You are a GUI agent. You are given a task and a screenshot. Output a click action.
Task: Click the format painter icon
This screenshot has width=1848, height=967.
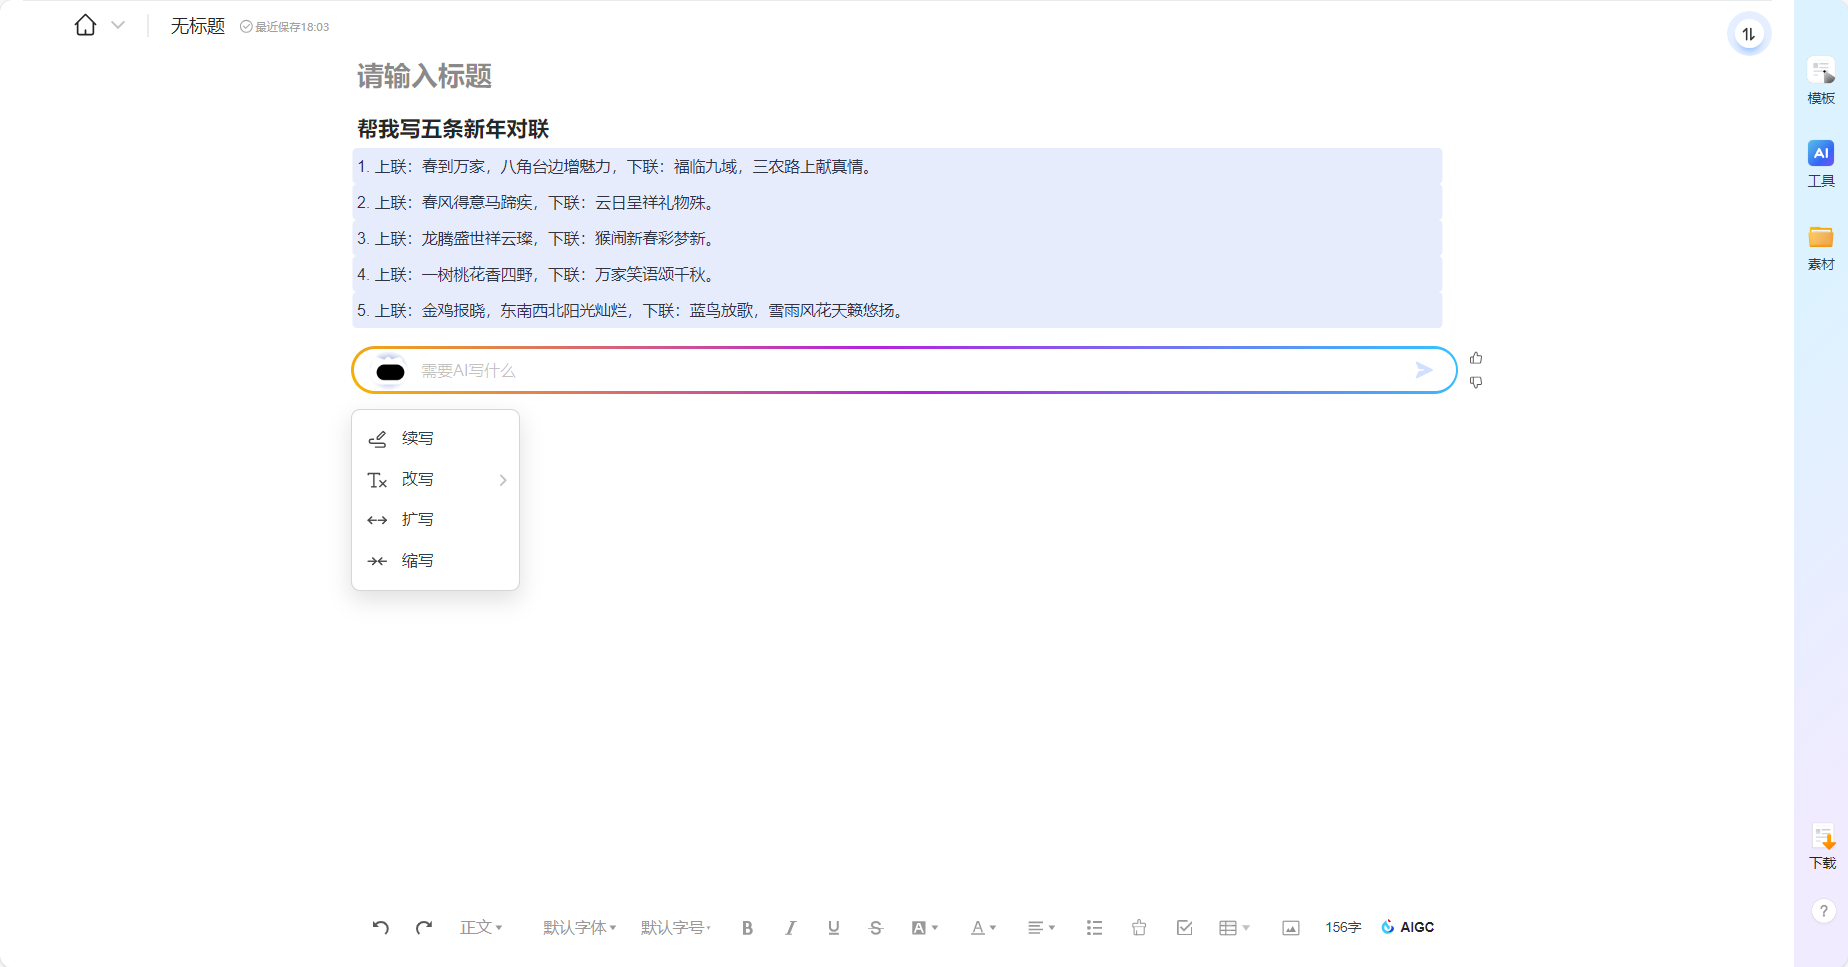click(1138, 927)
